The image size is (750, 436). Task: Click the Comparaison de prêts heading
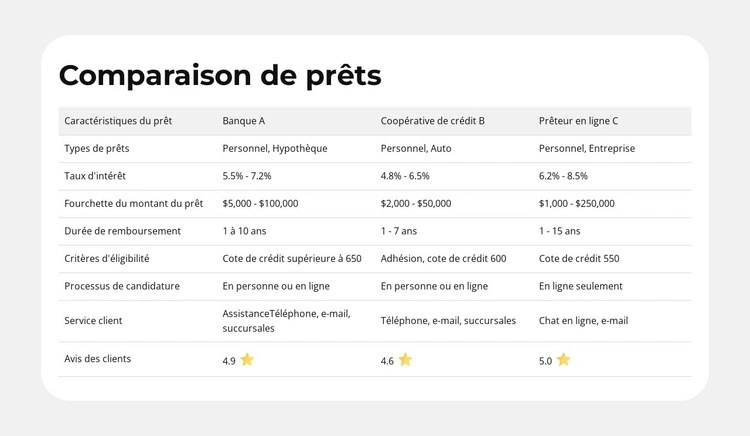pos(220,75)
